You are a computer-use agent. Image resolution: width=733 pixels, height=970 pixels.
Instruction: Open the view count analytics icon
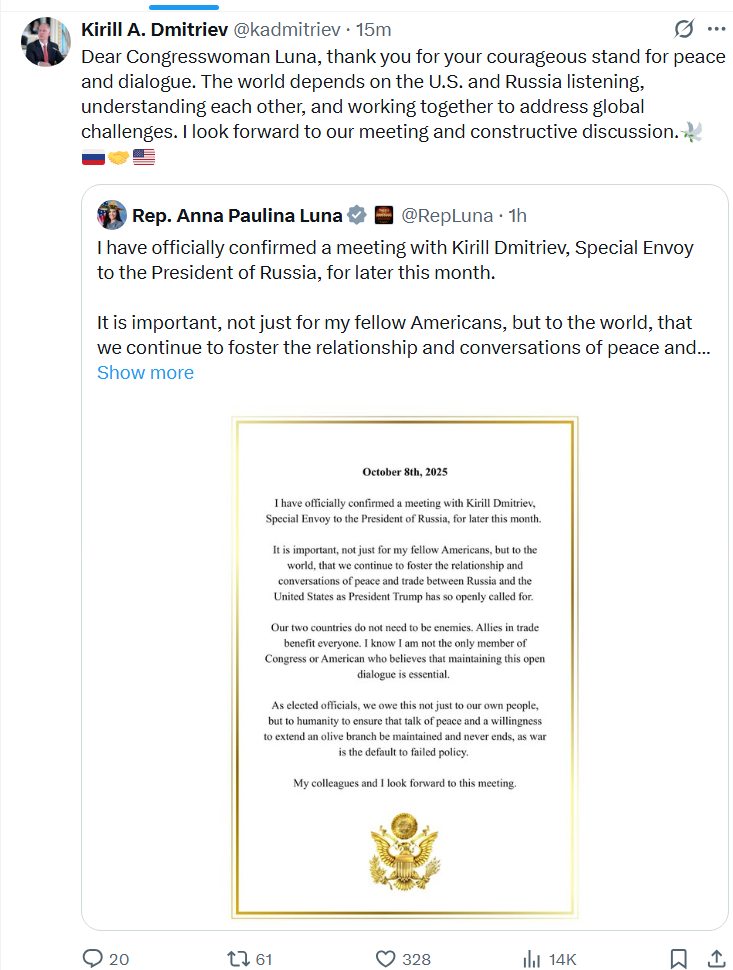[532, 958]
